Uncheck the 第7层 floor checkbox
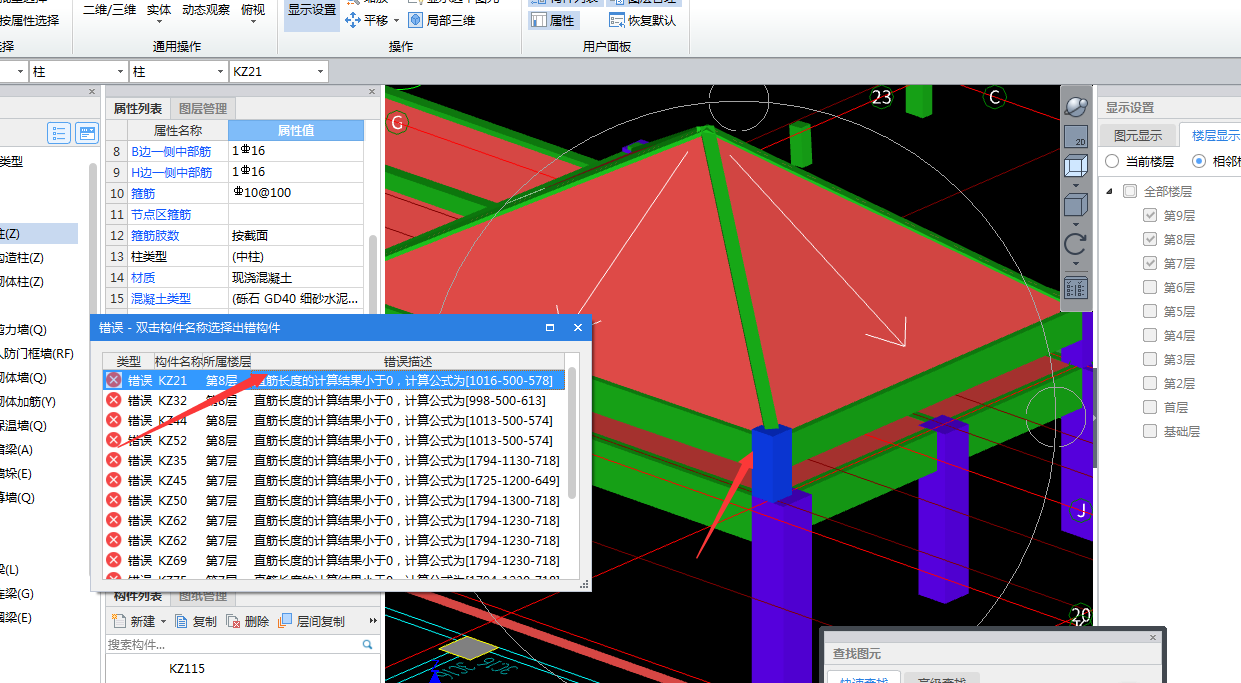 click(x=1150, y=263)
